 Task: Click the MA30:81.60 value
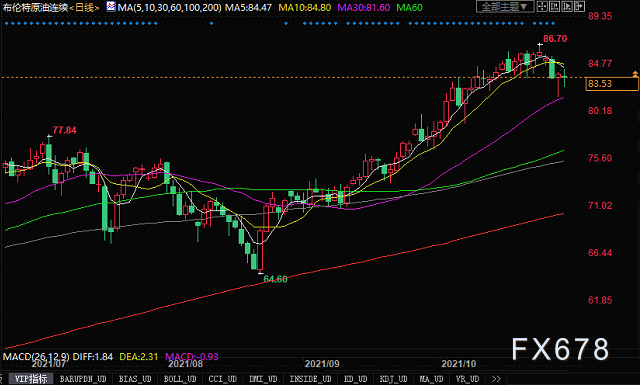pyautogui.click(x=364, y=7)
